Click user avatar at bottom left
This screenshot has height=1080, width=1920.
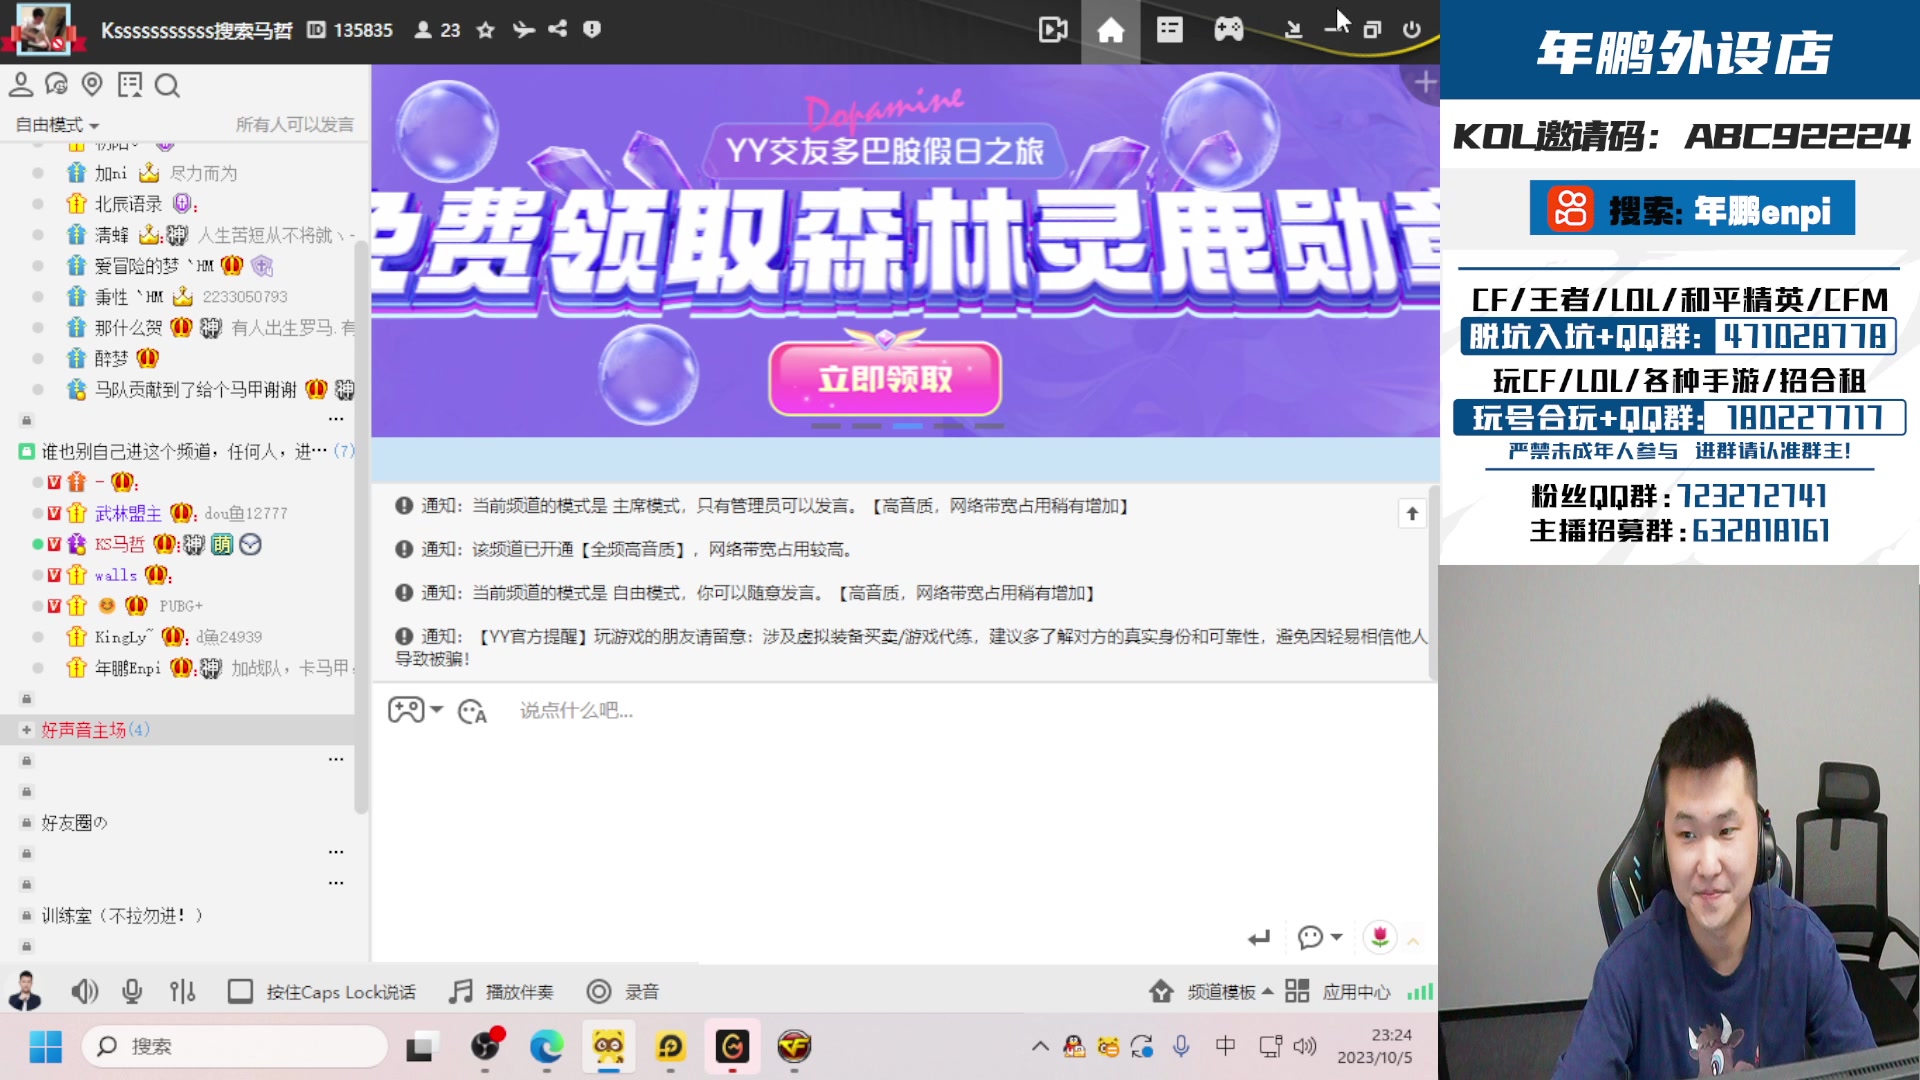[25, 991]
